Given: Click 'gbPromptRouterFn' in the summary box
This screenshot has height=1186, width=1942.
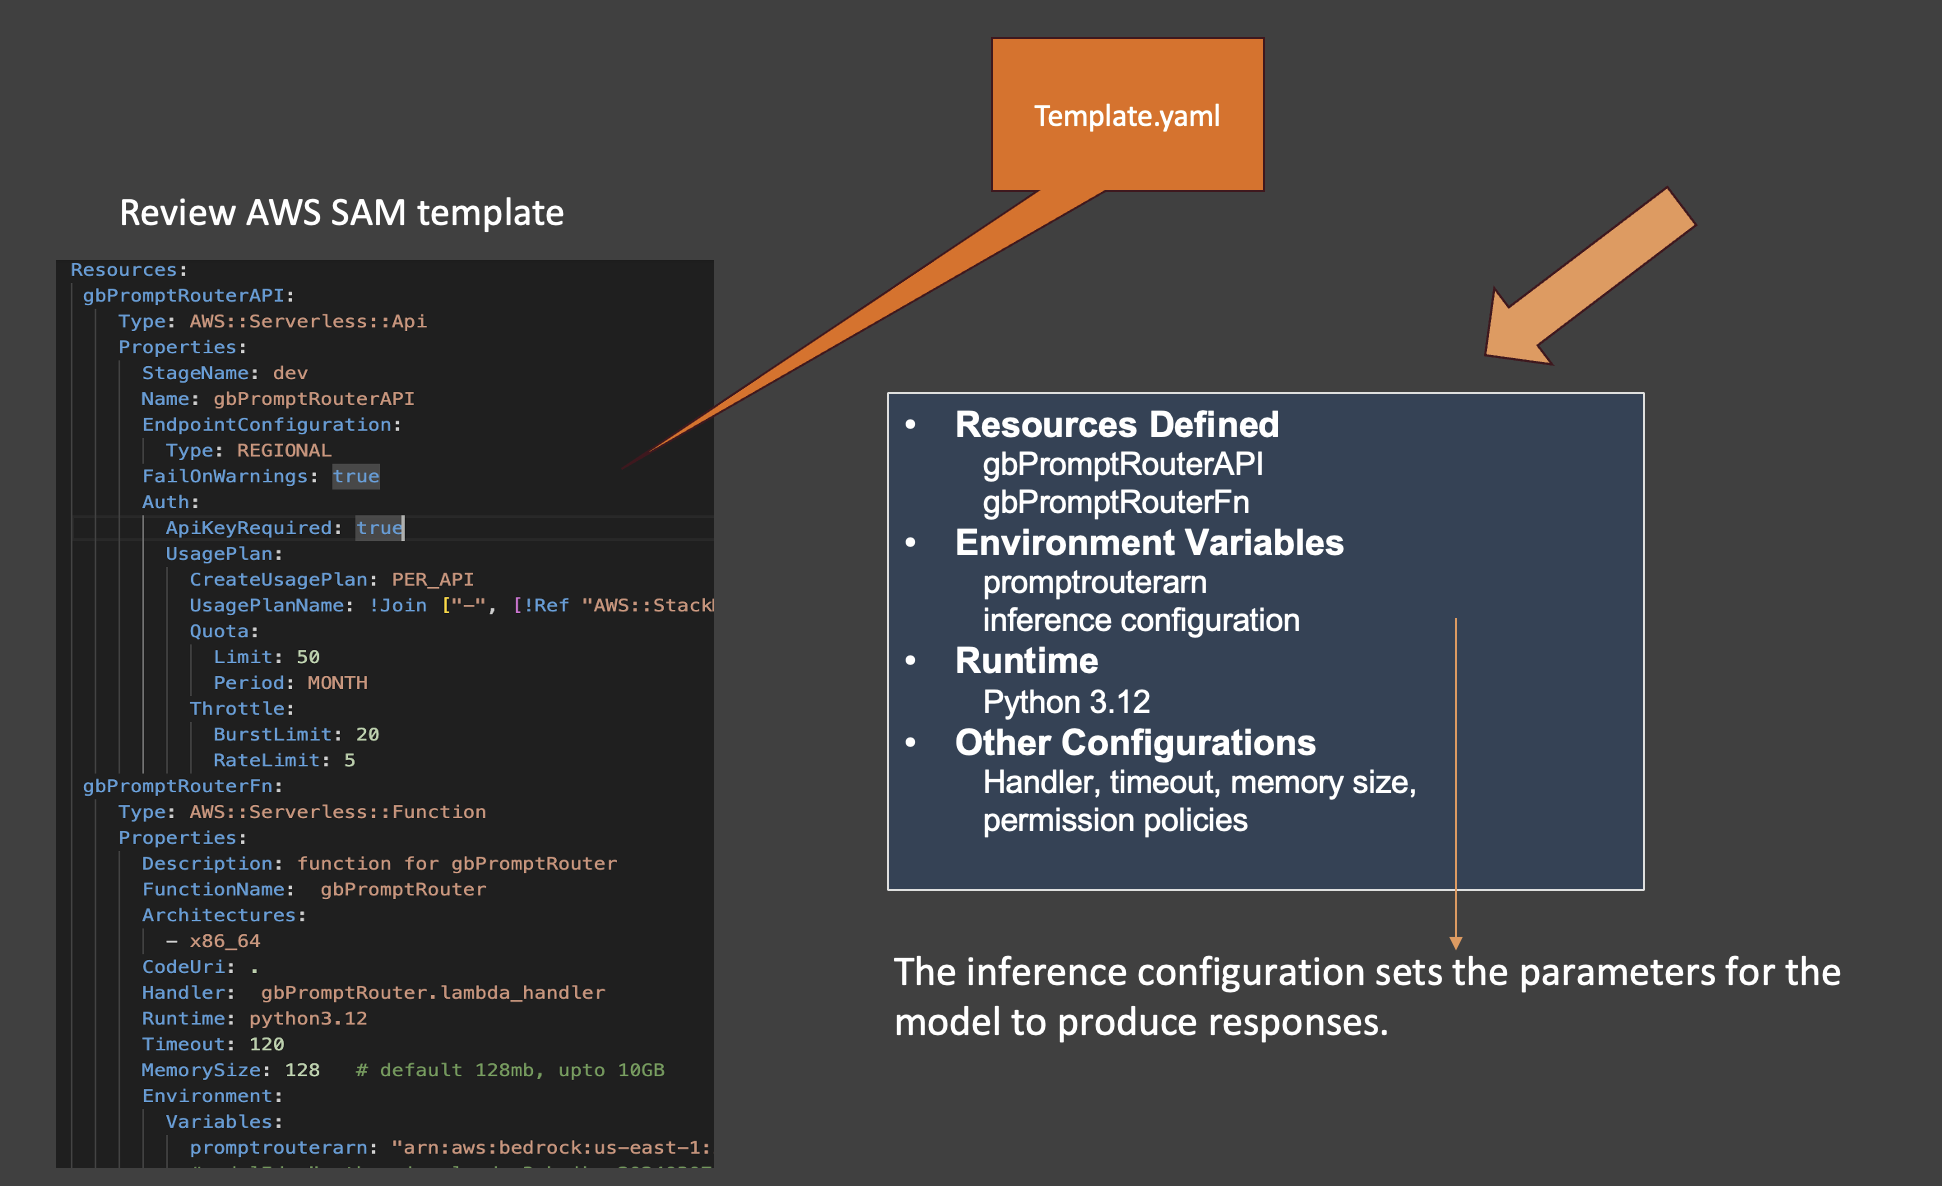Looking at the screenshot, I should click(x=1116, y=502).
